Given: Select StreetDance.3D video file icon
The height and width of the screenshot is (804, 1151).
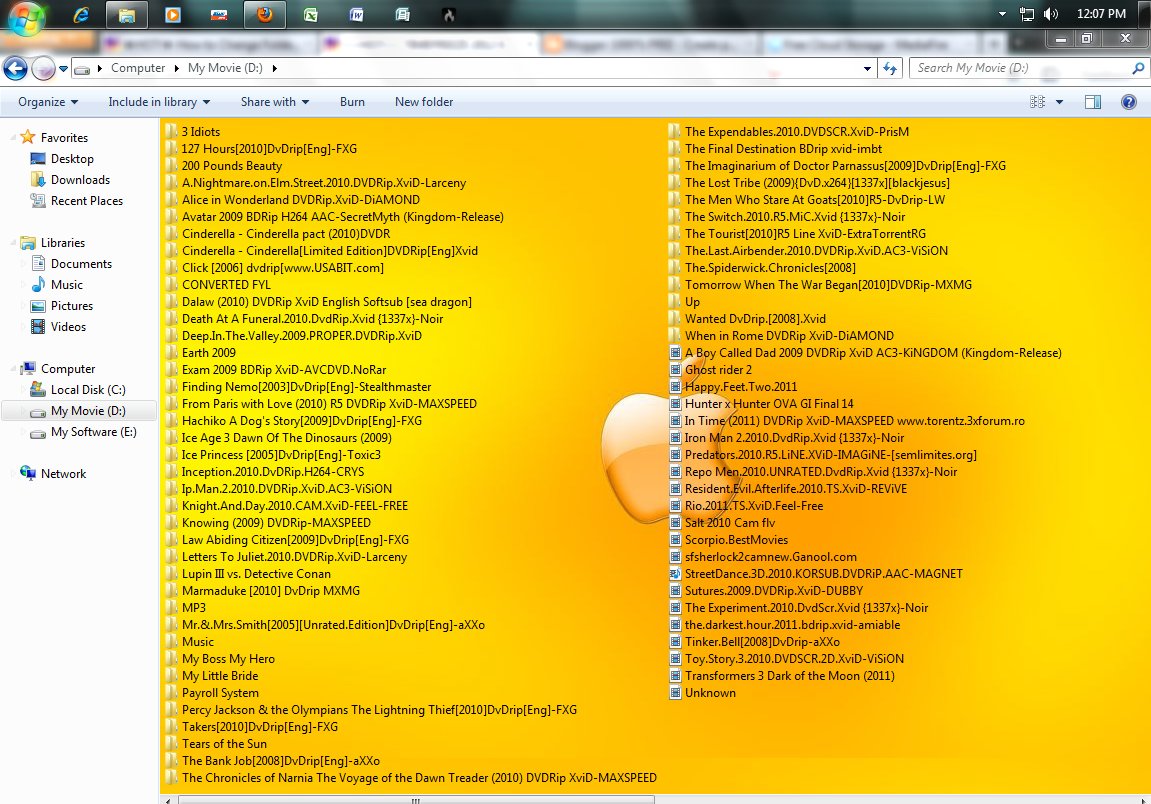Looking at the screenshot, I should (675, 574).
